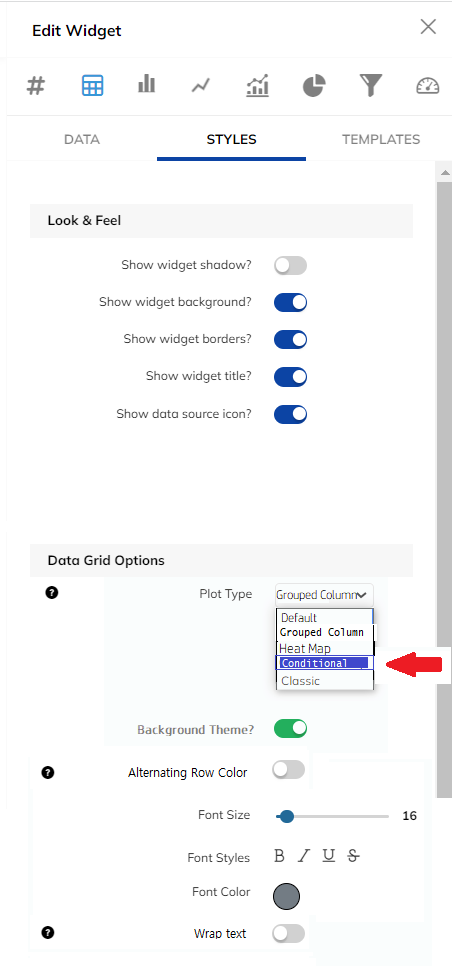Select the funnel widget icon
Viewport: 453px width, 966px height.
pyautogui.click(x=371, y=86)
